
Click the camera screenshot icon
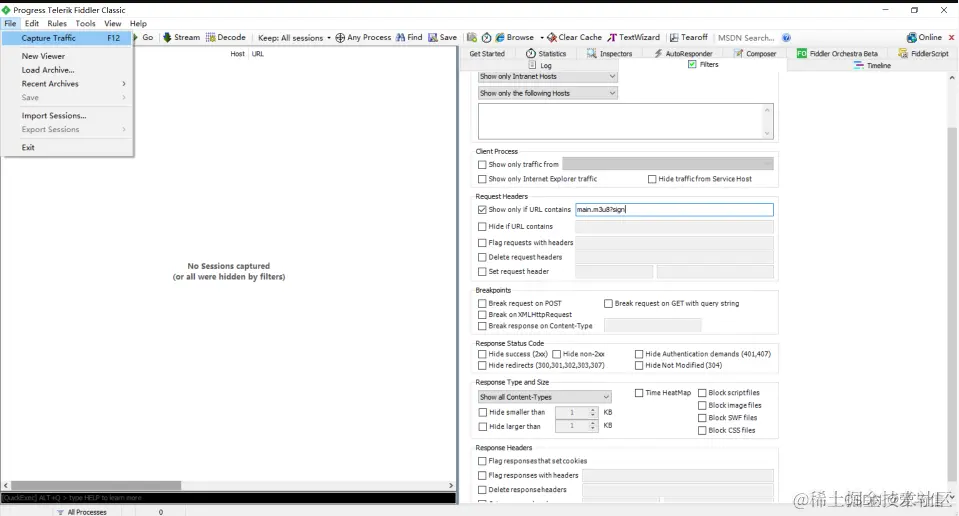pyautogui.click(x=472, y=37)
